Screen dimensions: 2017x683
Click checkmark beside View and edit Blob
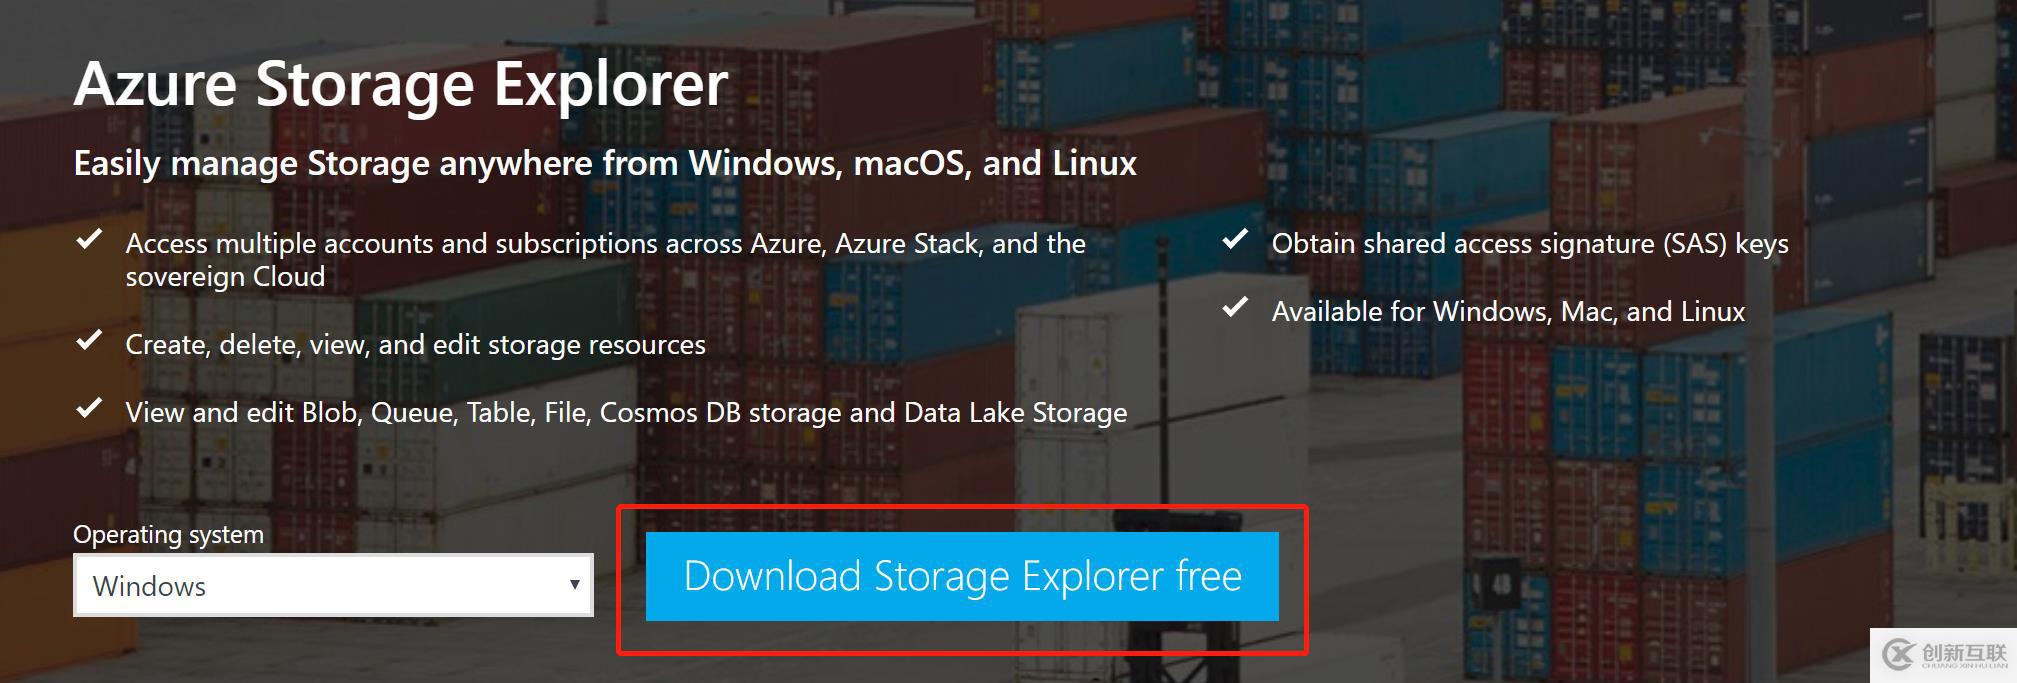89,408
